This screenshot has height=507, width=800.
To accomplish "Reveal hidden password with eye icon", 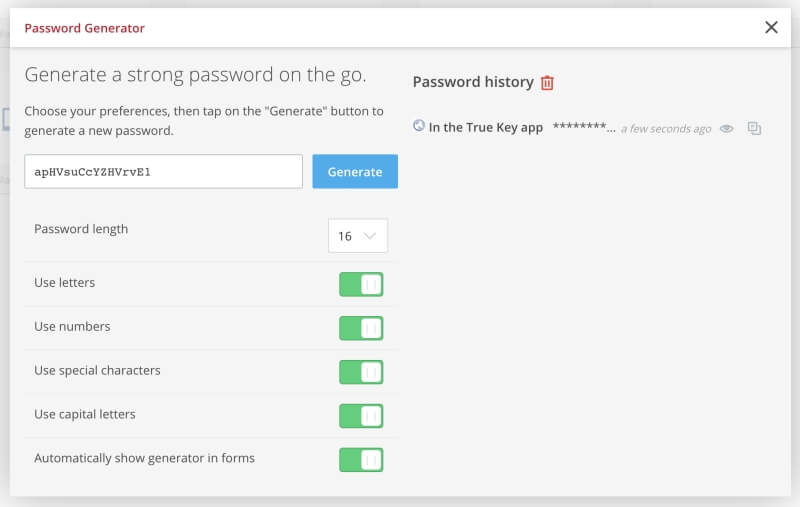I will (727, 129).
